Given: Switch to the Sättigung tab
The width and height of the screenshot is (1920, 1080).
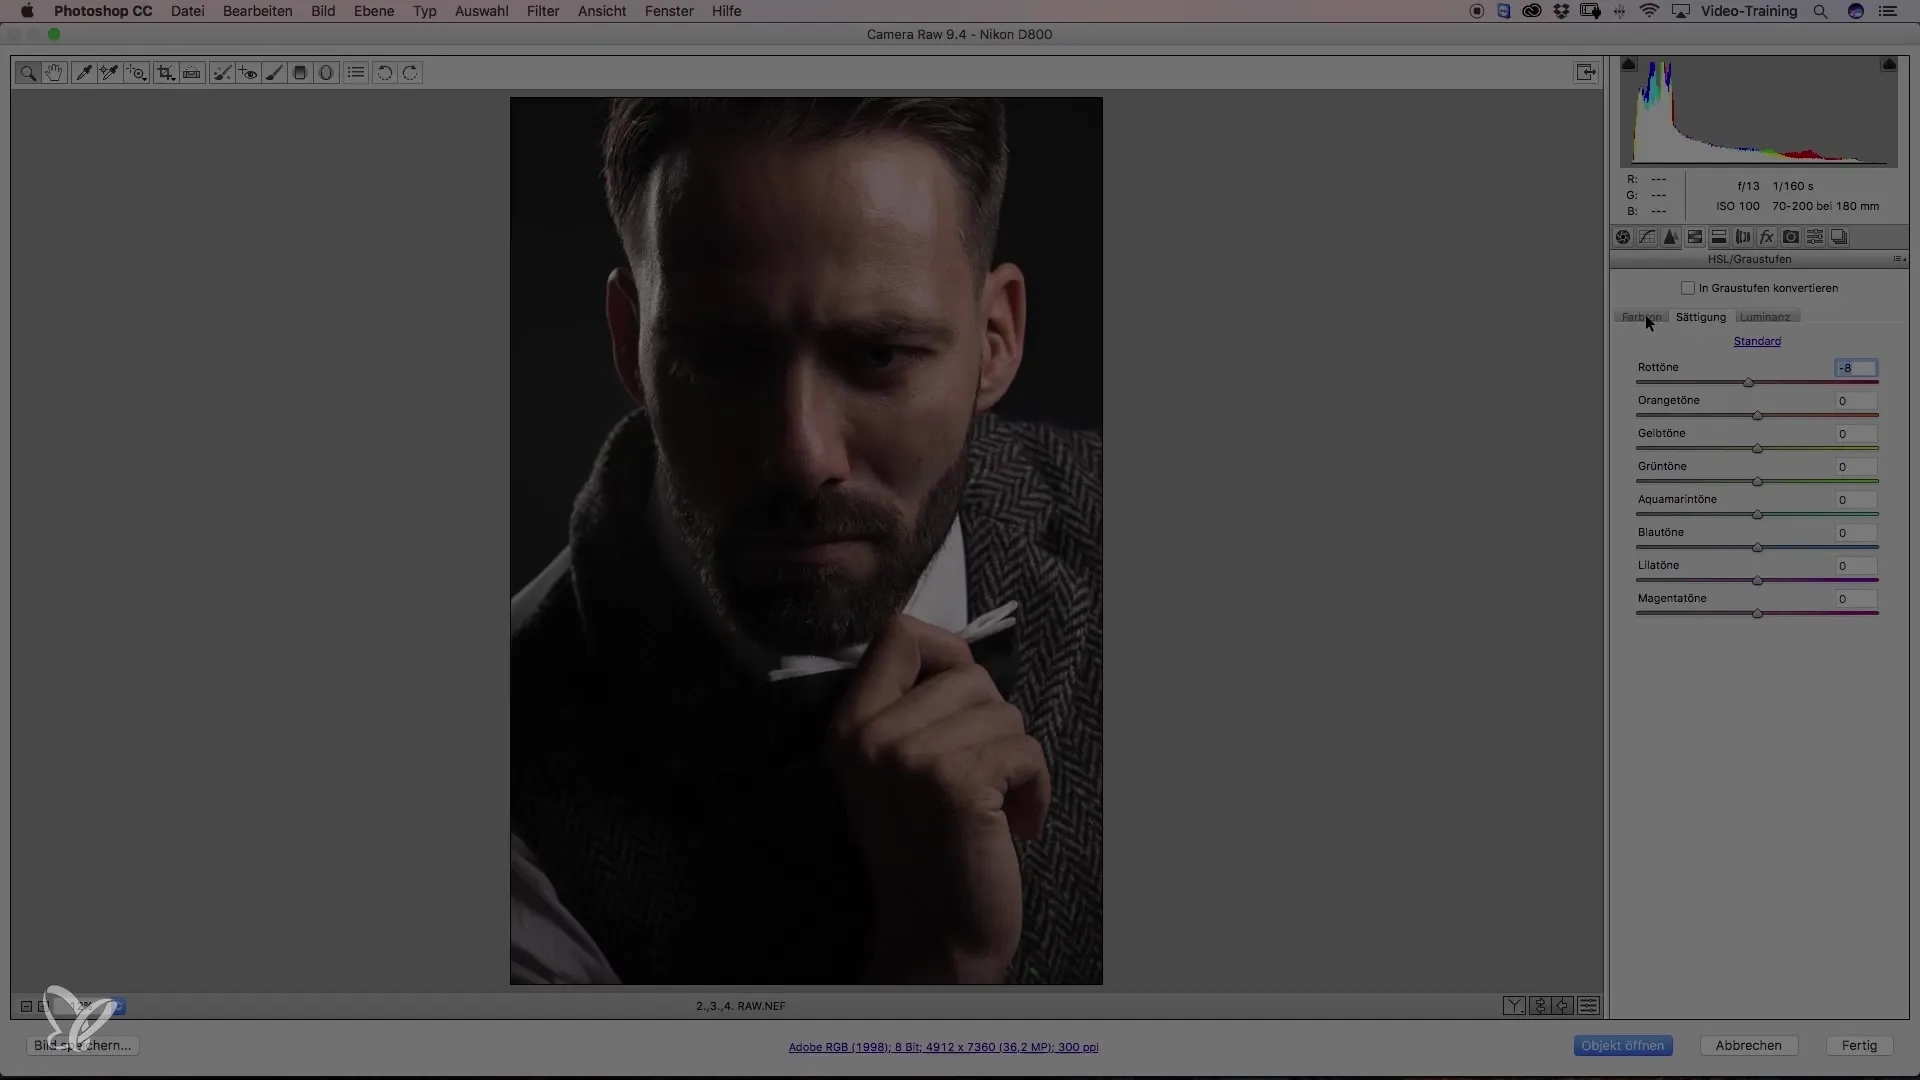Looking at the screenshot, I should 1701,317.
